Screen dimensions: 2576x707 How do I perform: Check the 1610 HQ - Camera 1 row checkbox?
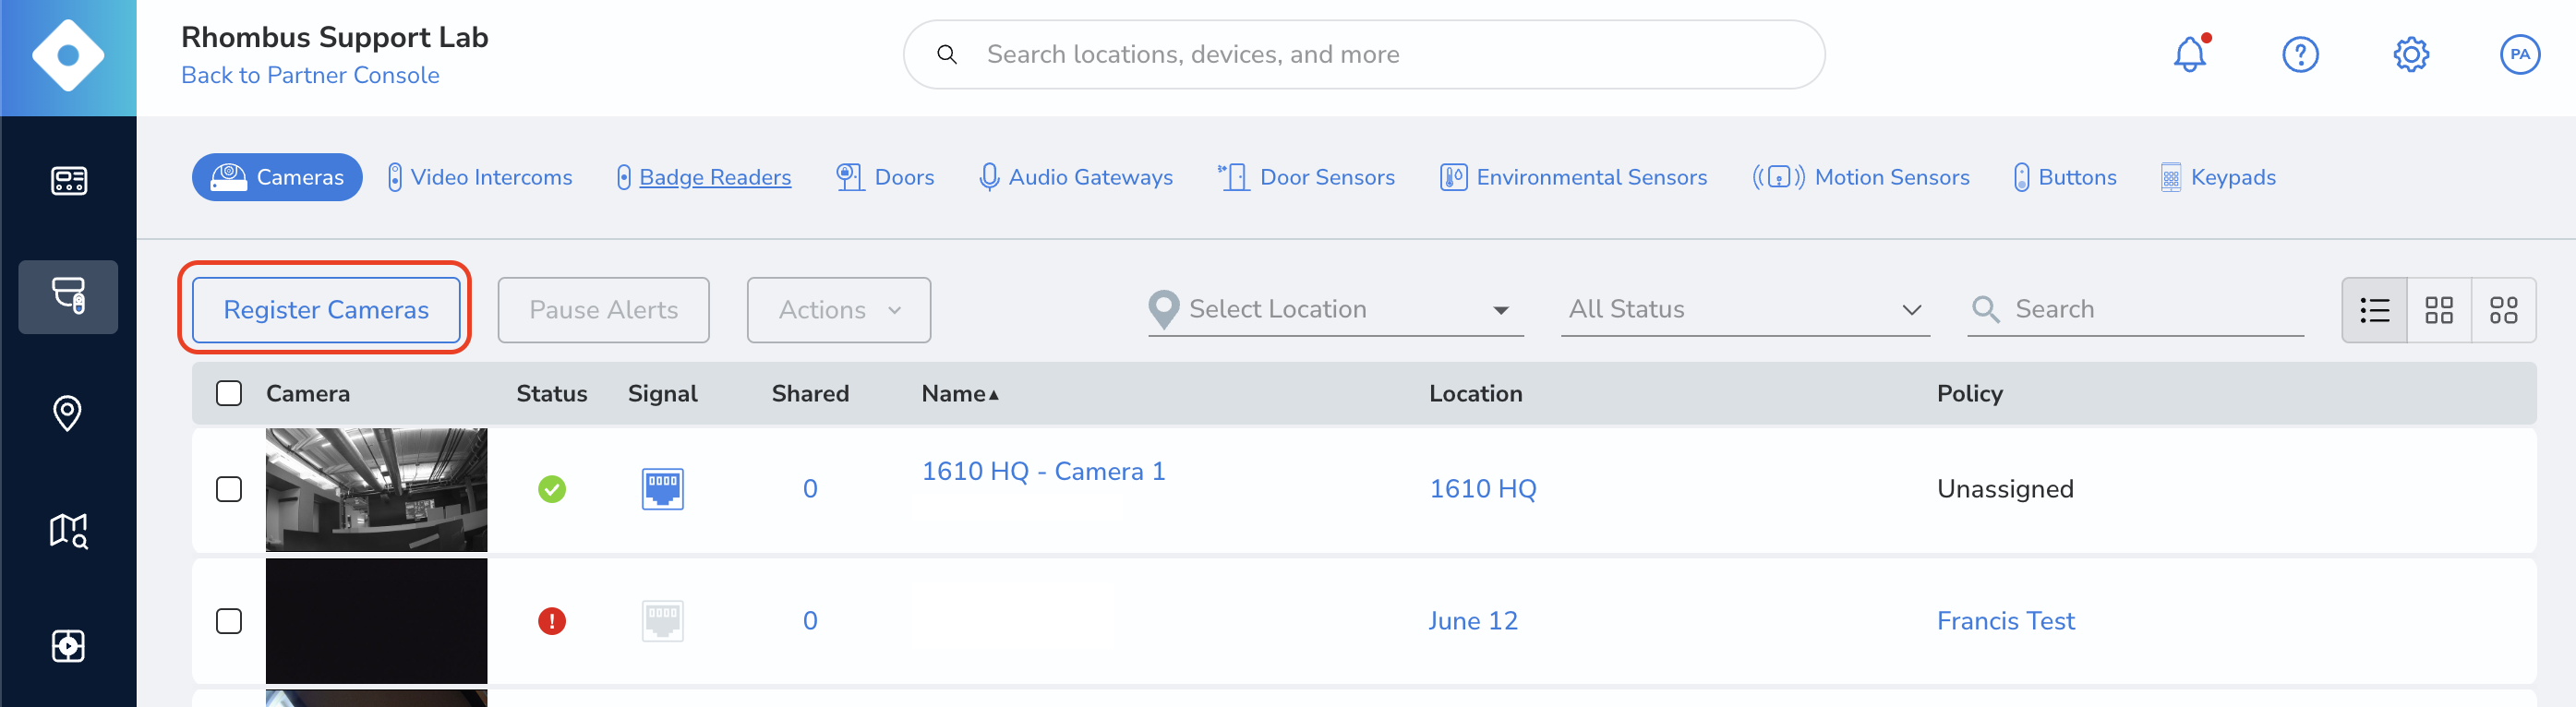(229, 489)
